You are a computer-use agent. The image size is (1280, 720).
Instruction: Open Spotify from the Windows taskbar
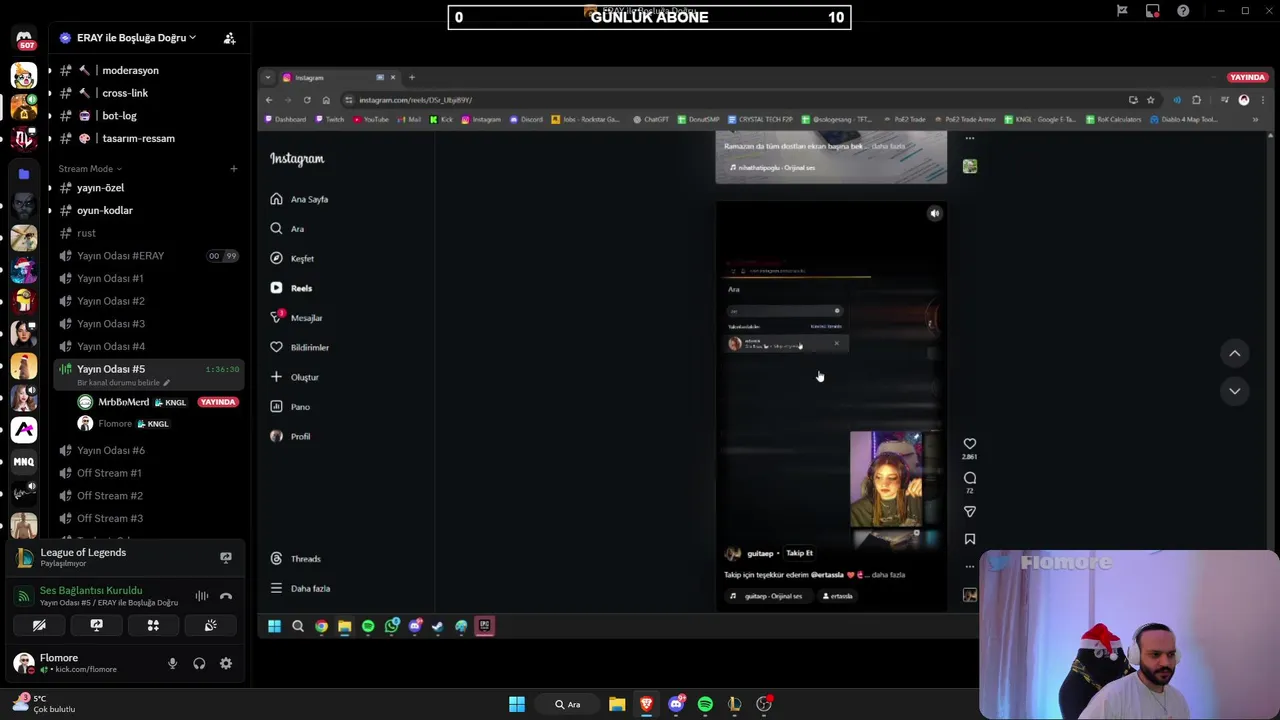pos(705,704)
